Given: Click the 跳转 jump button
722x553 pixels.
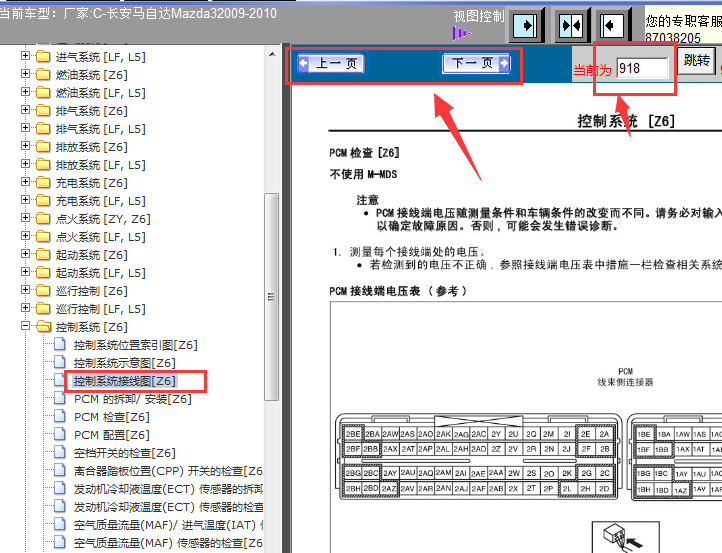Looking at the screenshot, I should click(x=697, y=60).
